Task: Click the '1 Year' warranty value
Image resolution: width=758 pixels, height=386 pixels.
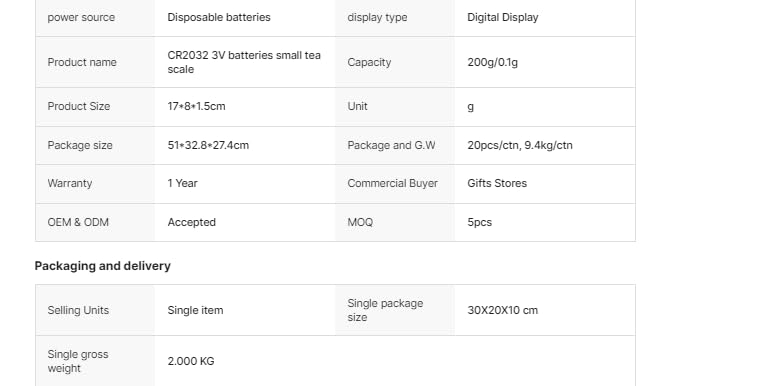Action: click(x=182, y=183)
